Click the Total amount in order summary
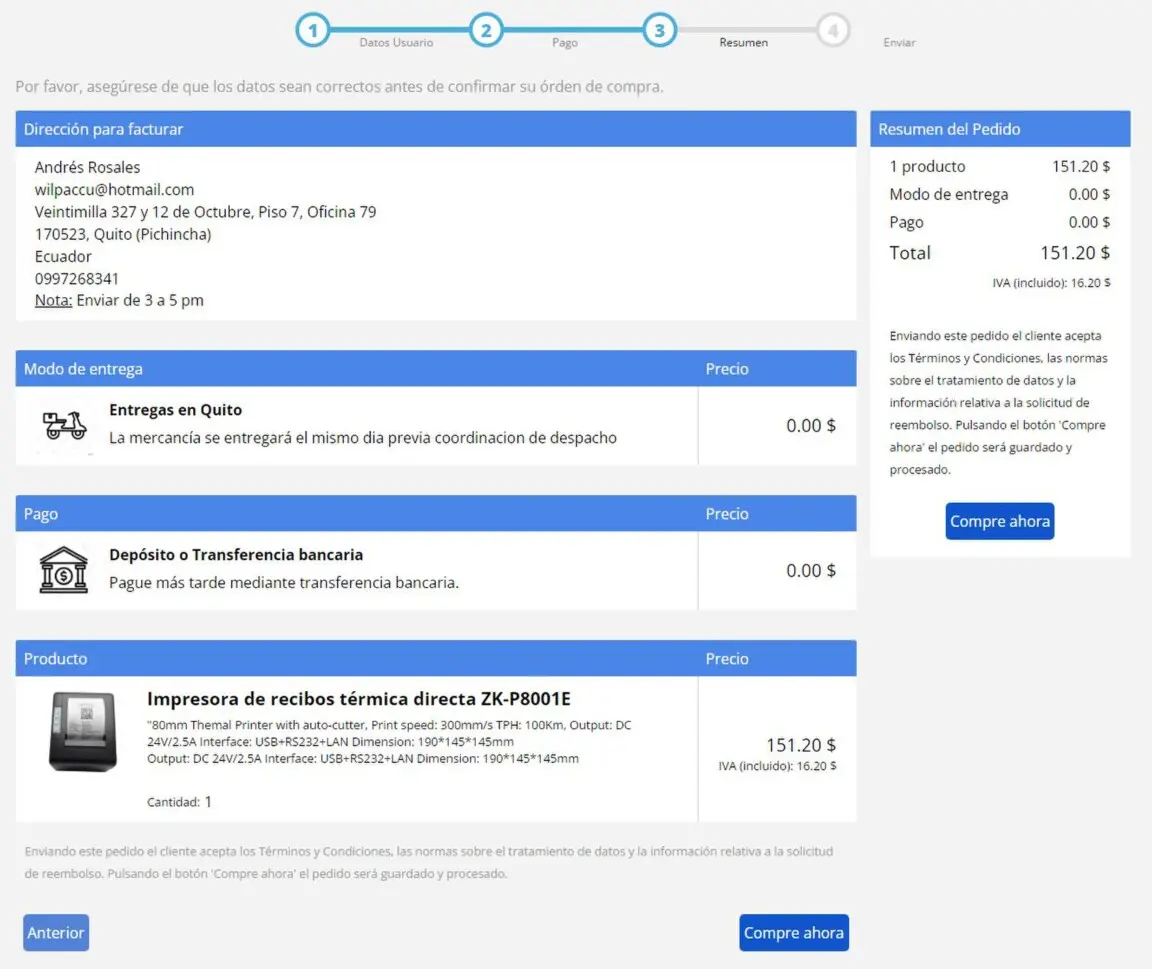 (1074, 253)
